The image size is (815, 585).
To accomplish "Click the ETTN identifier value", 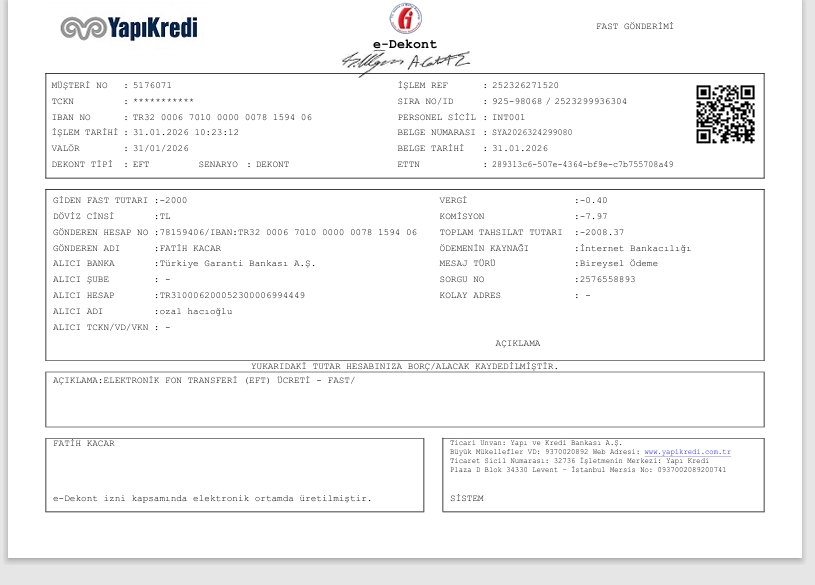I will click(x=583, y=164).
